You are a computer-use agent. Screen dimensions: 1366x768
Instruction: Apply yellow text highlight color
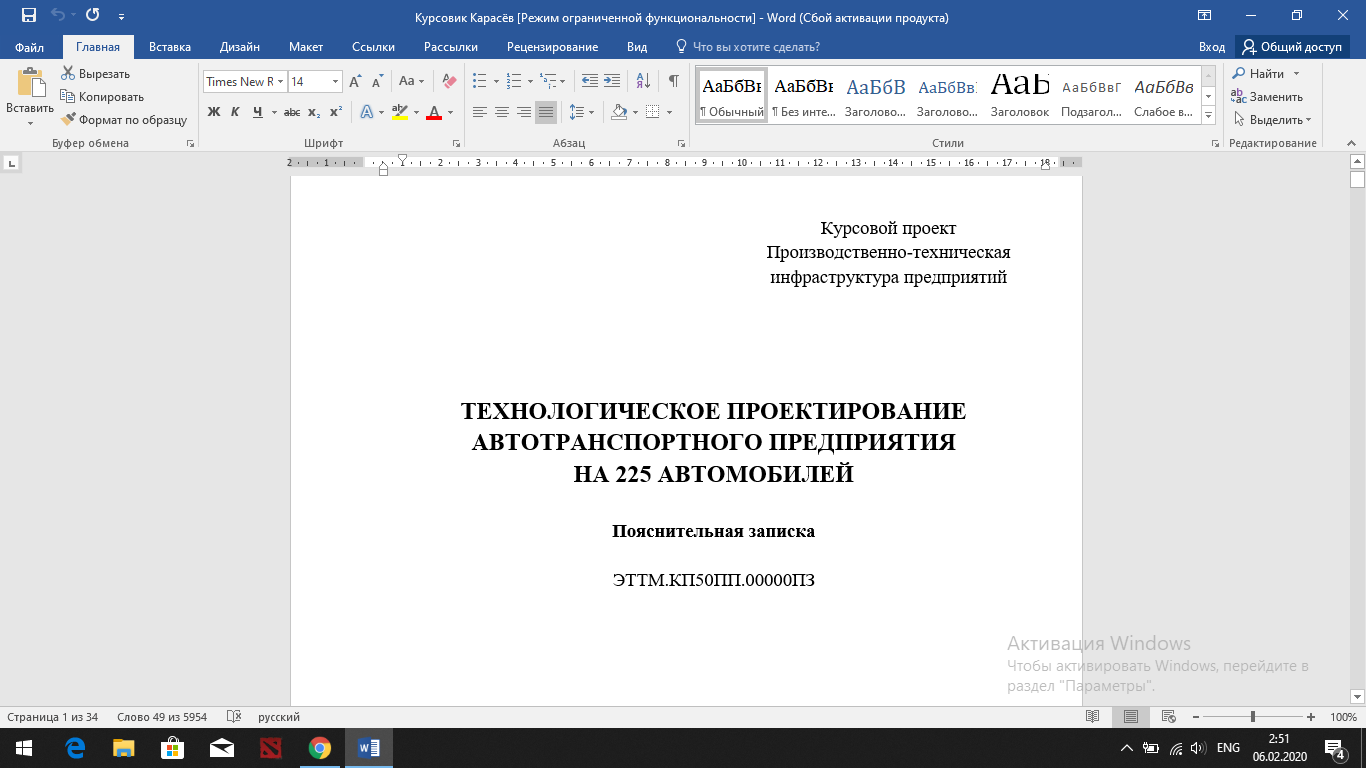click(399, 112)
